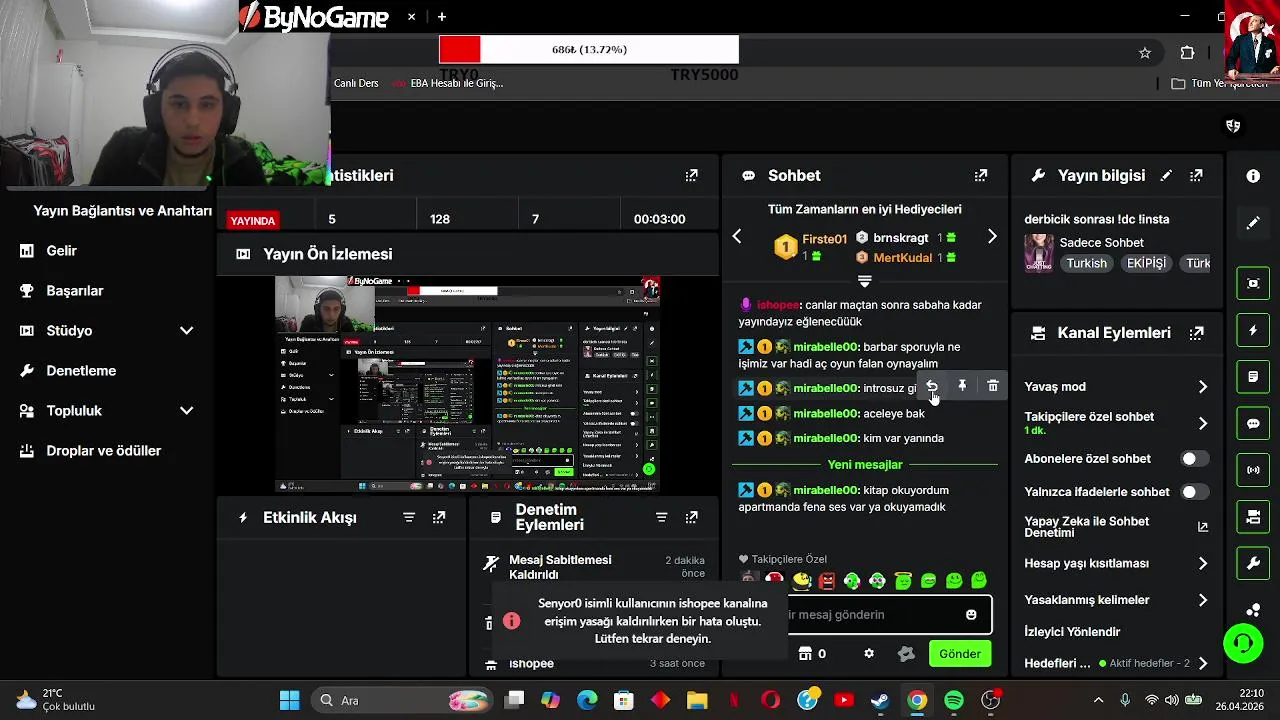Pop out the Yayın bilgisi panel
The image size is (1280, 720).
[1196, 175]
